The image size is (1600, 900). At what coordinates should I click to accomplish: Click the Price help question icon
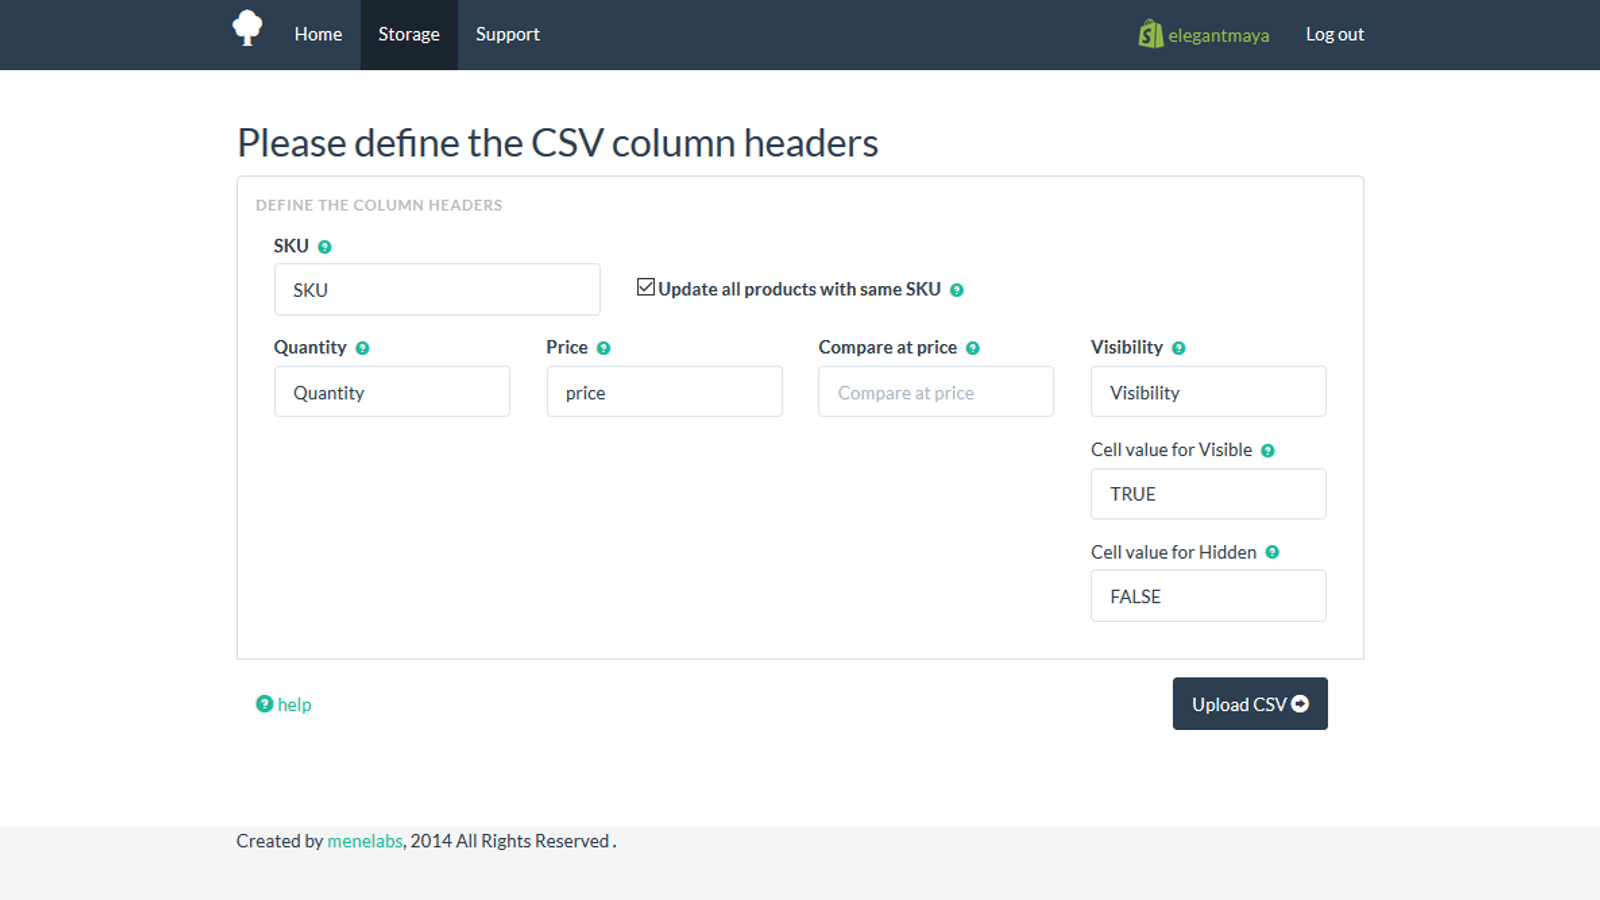click(x=604, y=347)
